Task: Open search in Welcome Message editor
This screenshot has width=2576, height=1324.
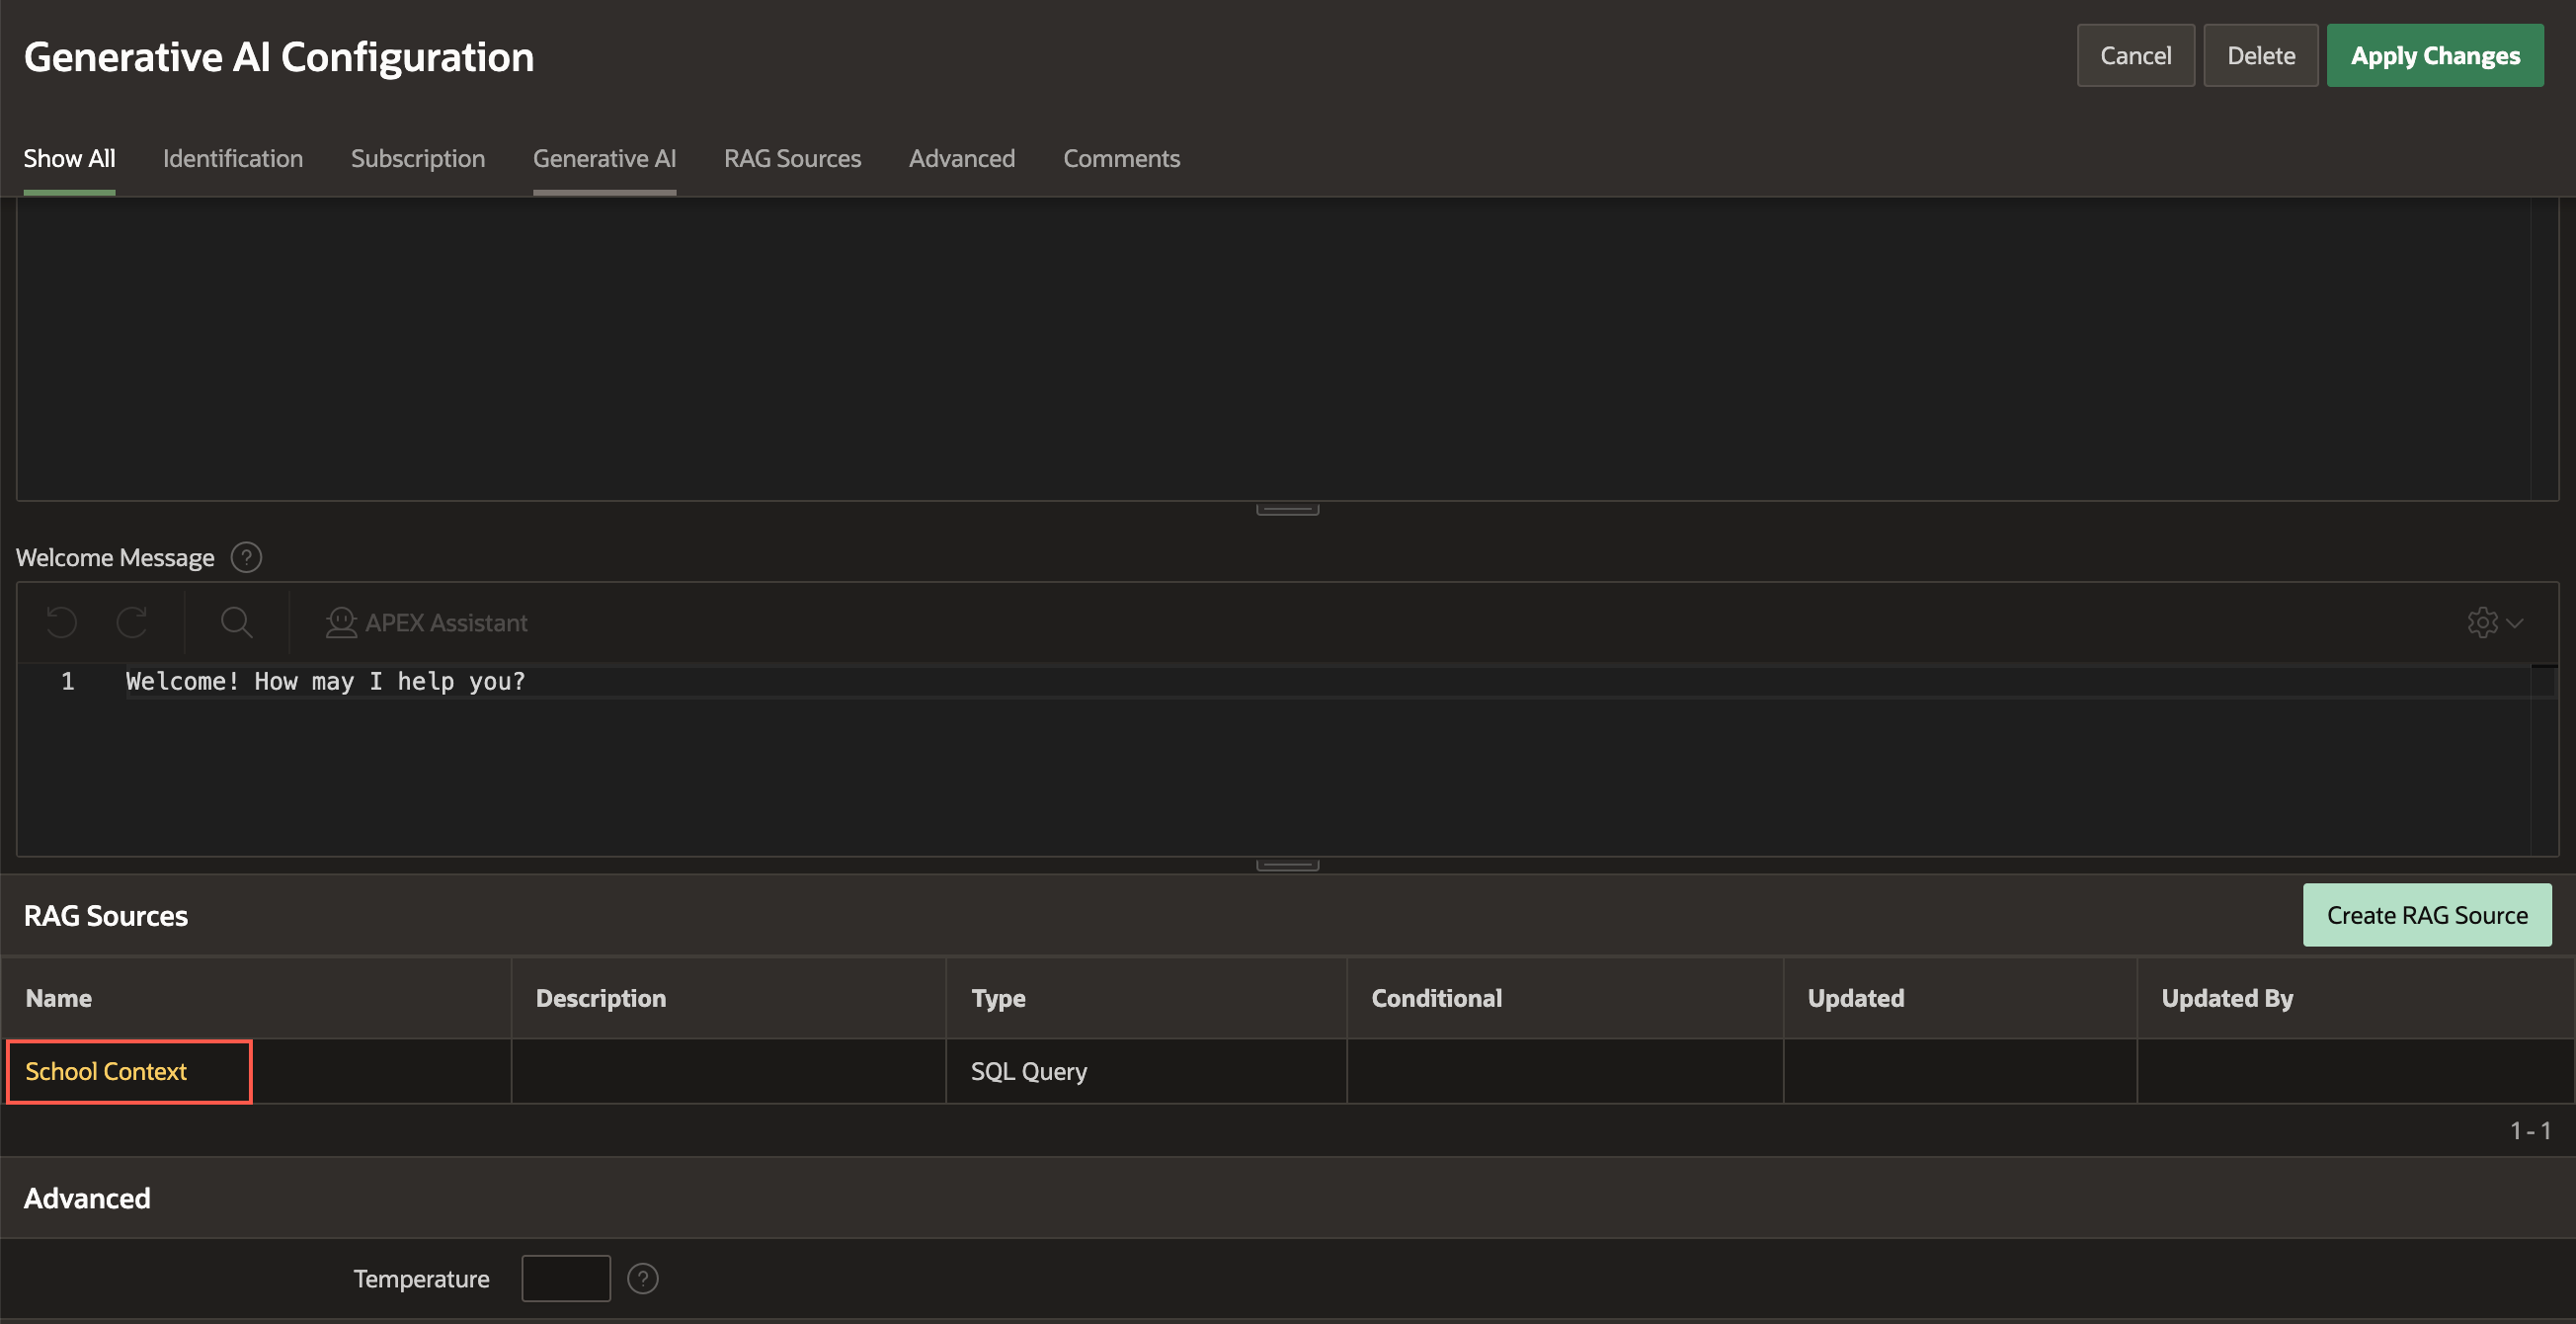Action: click(x=237, y=622)
